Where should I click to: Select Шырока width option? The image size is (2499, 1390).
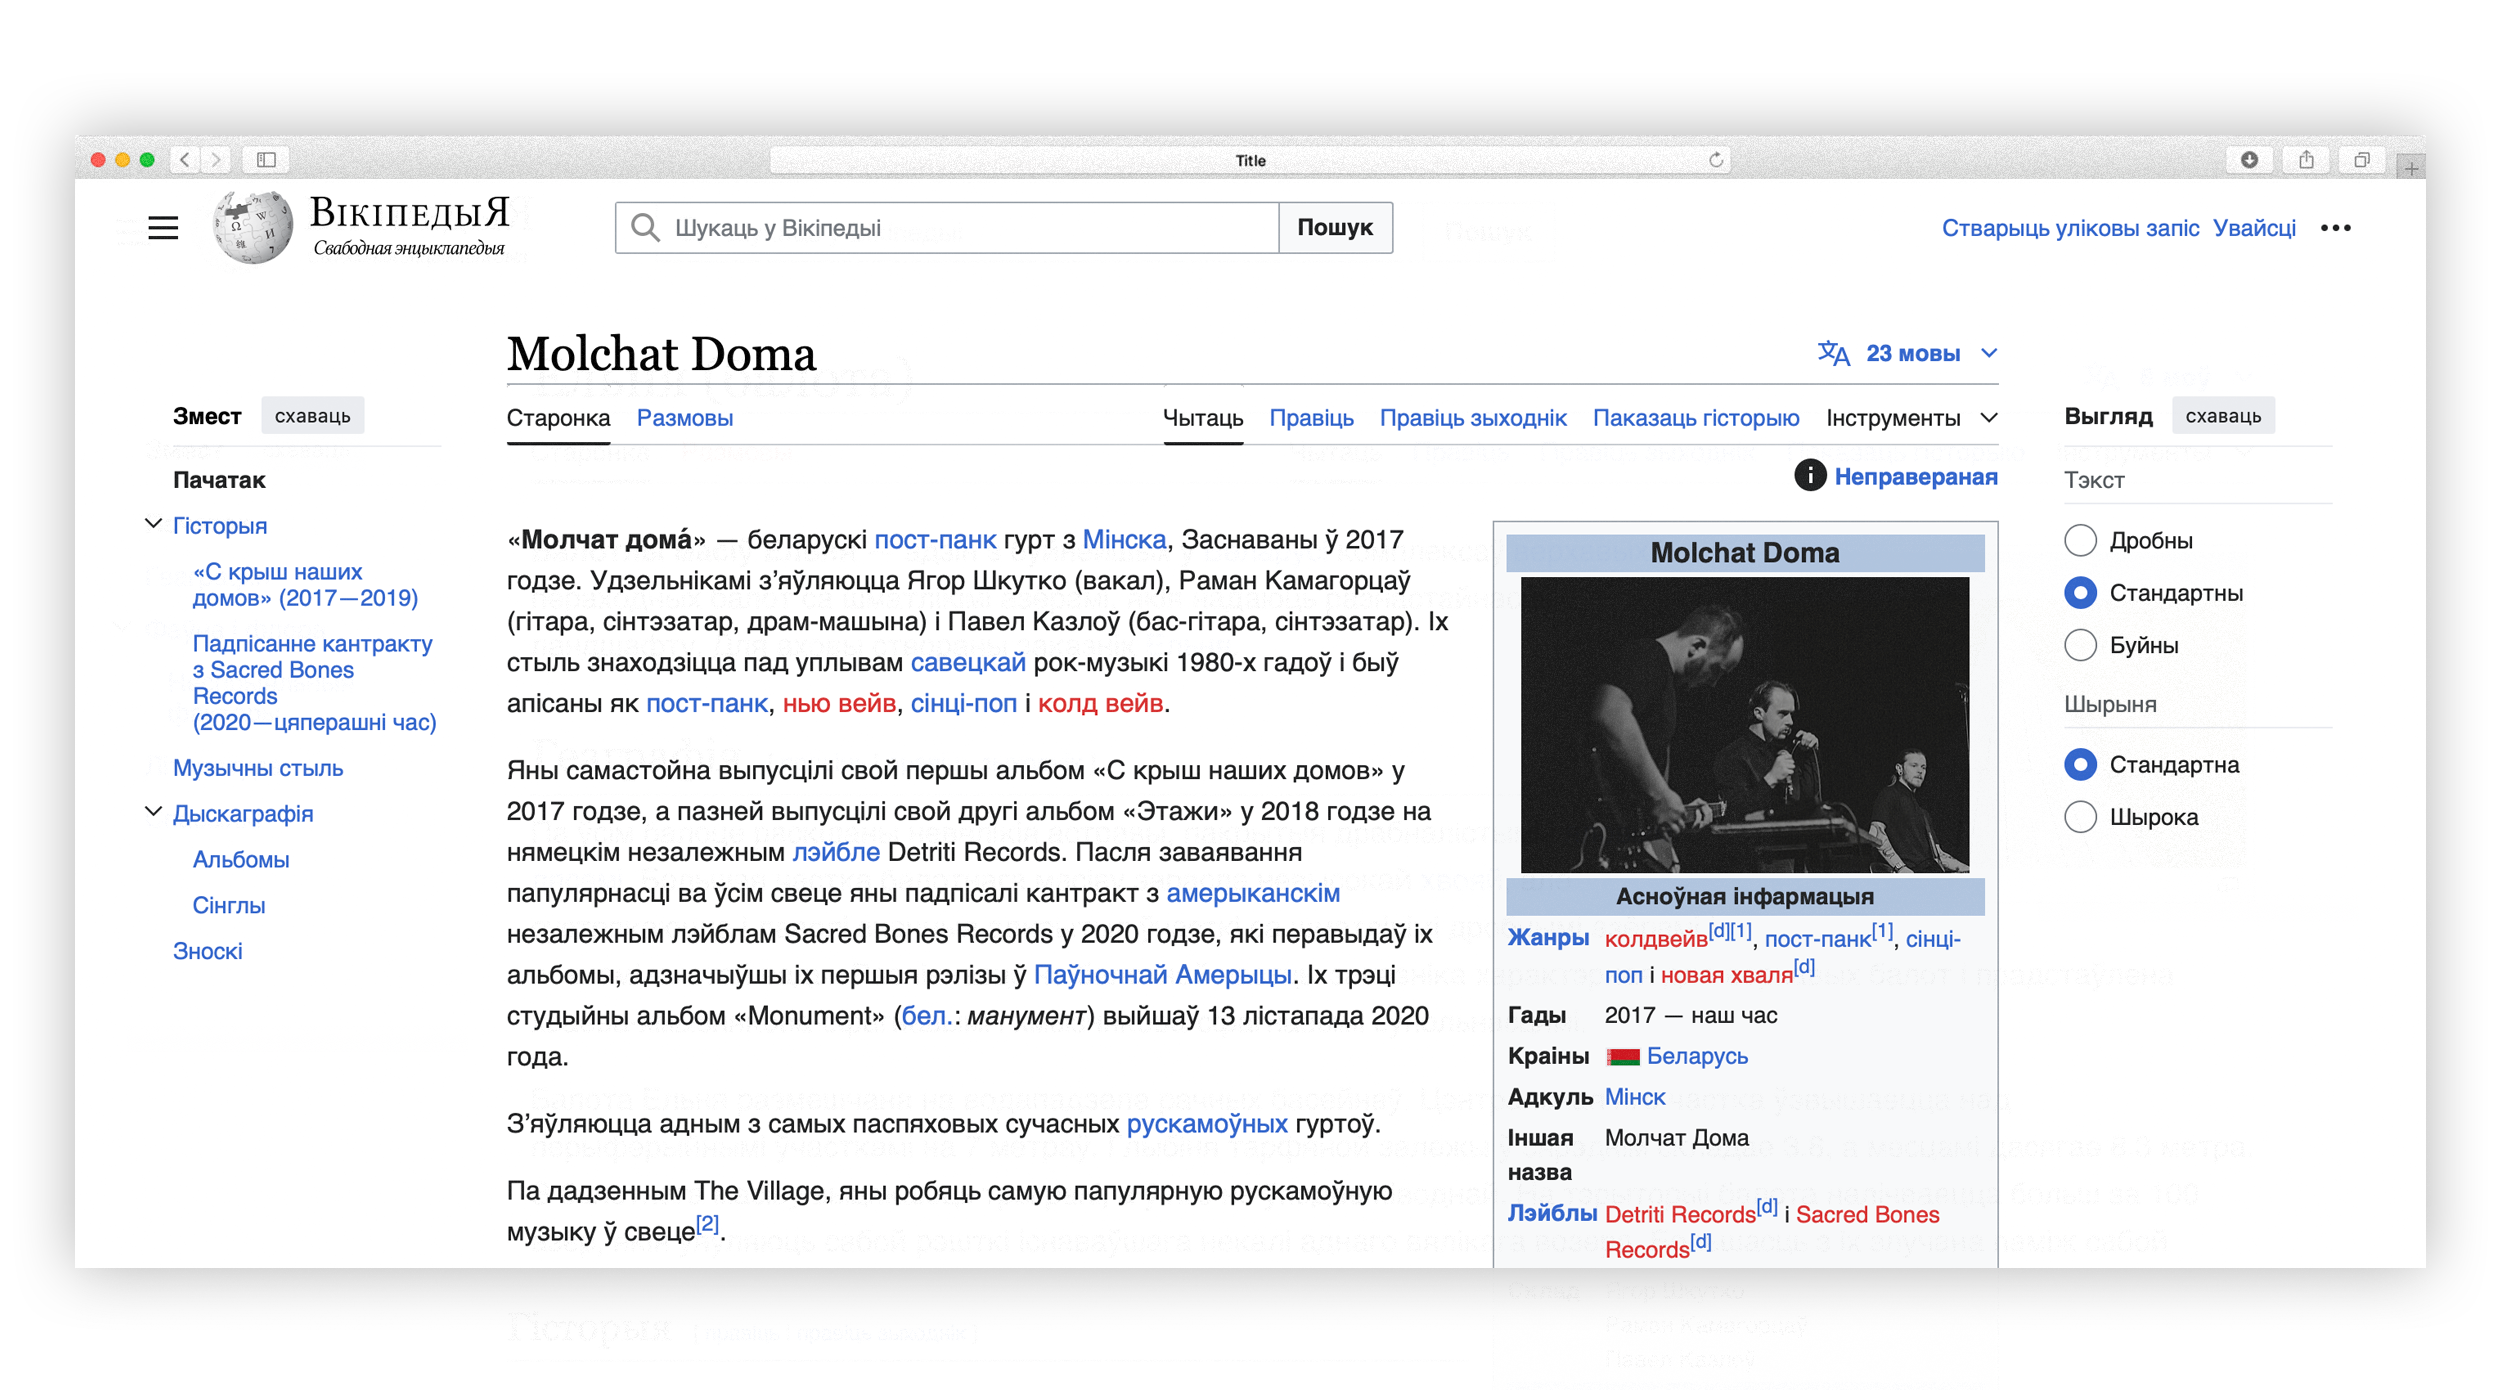[x=2080, y=817]
